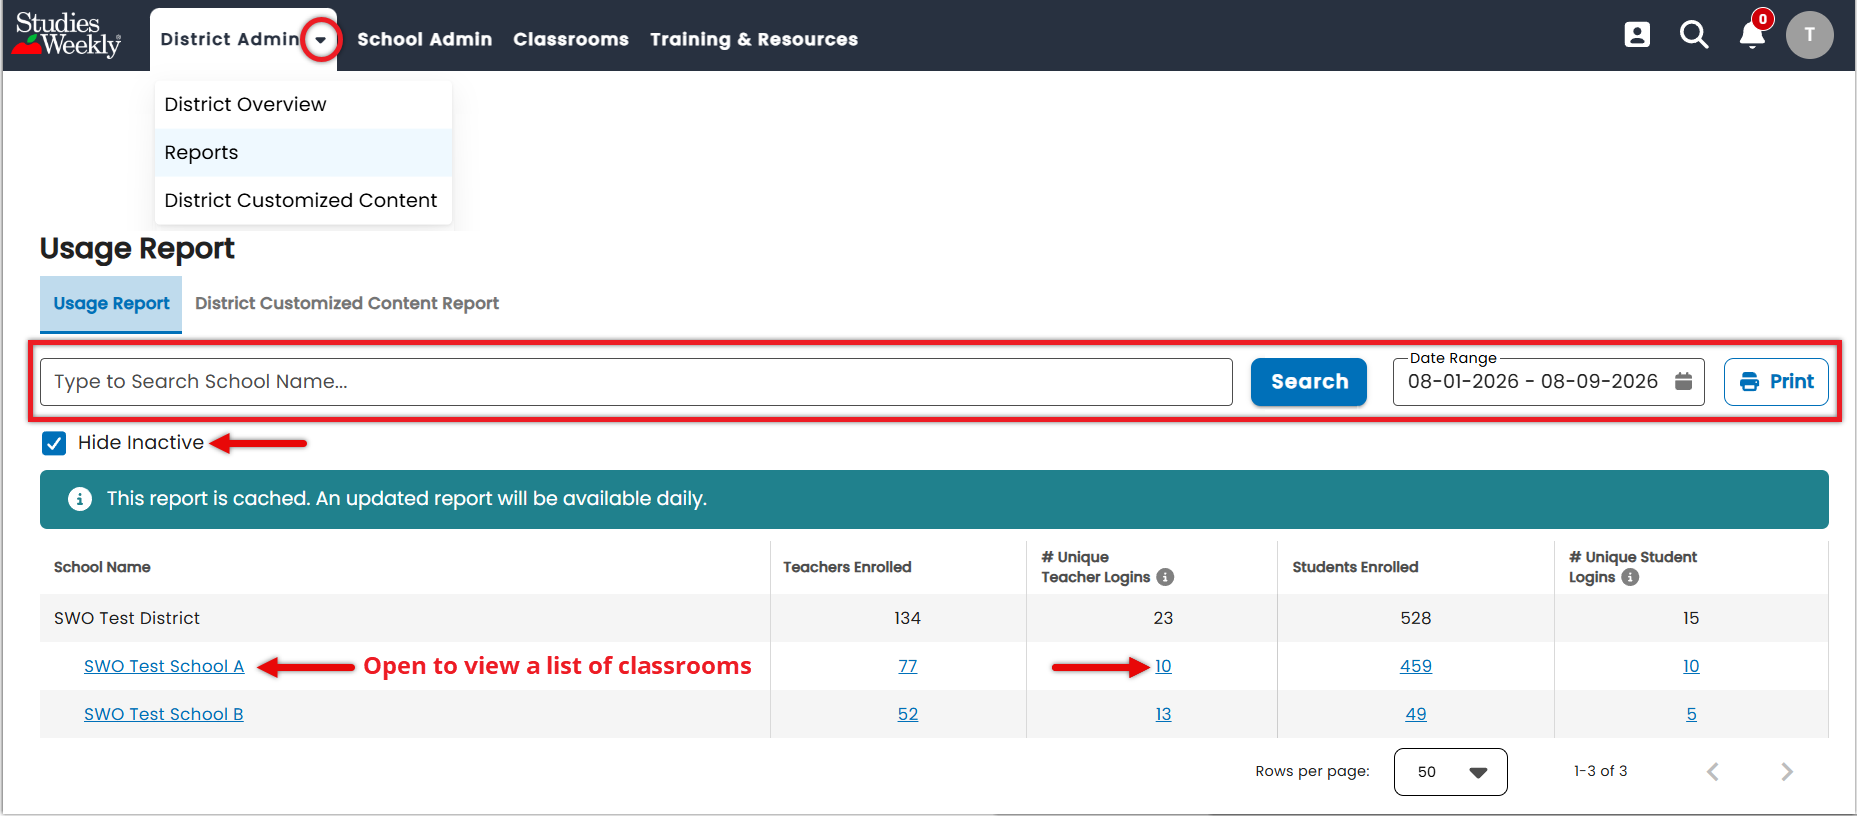
Task: Click the District Admin menu label
Action: point(230,39)
